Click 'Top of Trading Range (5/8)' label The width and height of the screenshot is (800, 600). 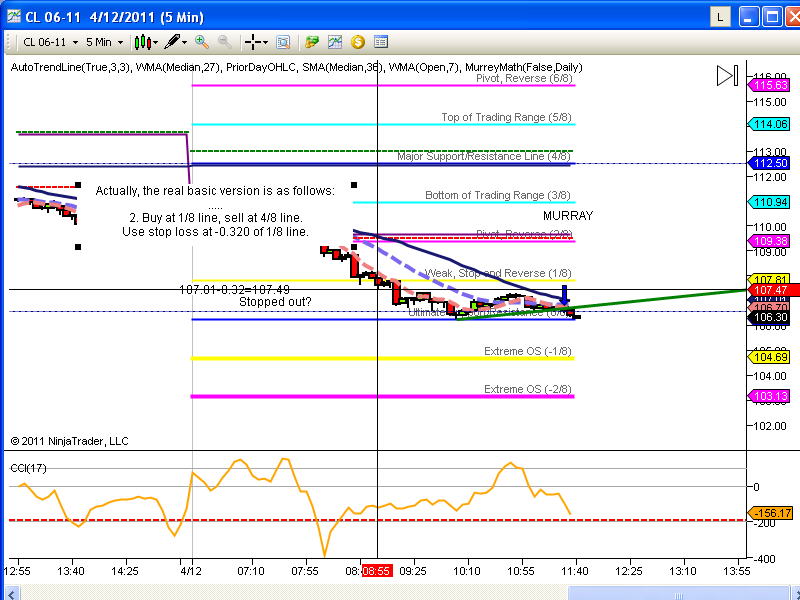(x=506, y=117)
